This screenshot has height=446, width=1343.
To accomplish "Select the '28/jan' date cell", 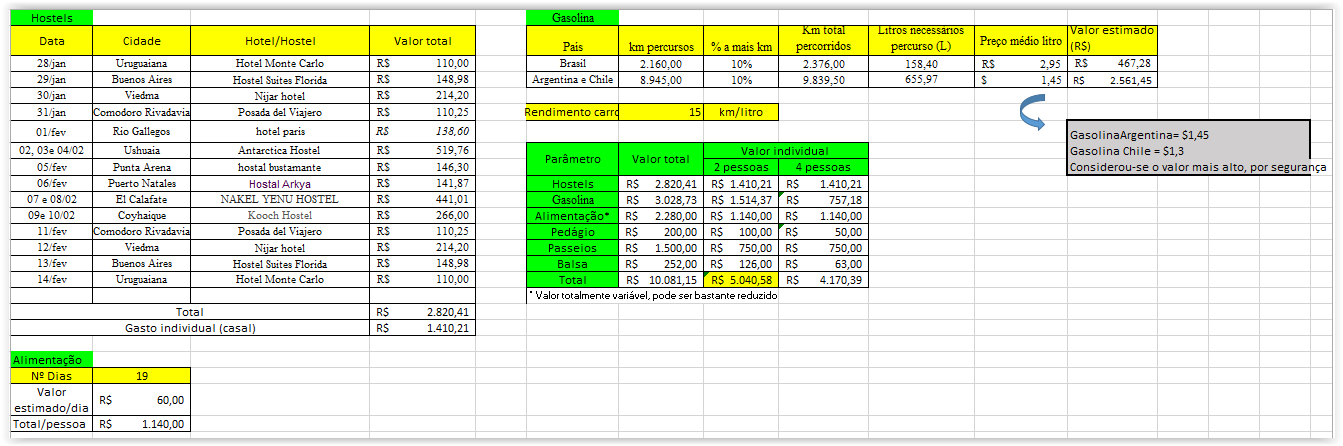I will (51, 63).
